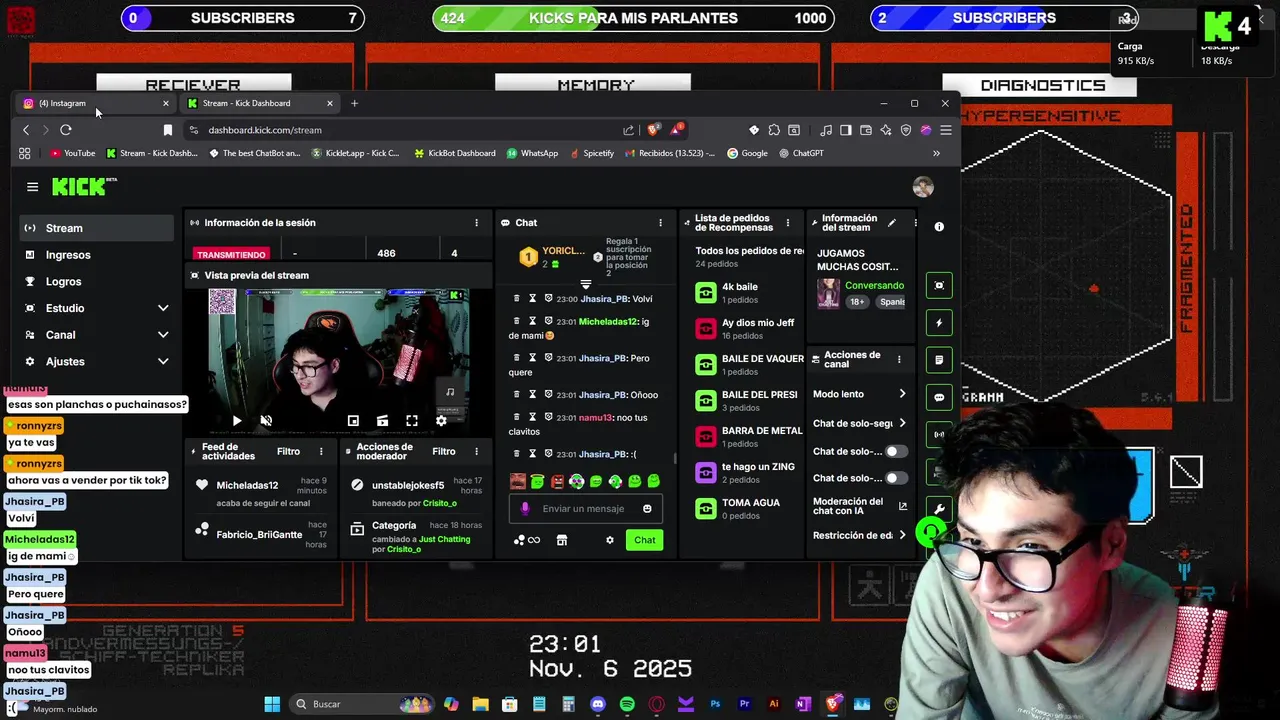Select te hago un ZING reward request
Screen dimensions: 1280x720
749,472
